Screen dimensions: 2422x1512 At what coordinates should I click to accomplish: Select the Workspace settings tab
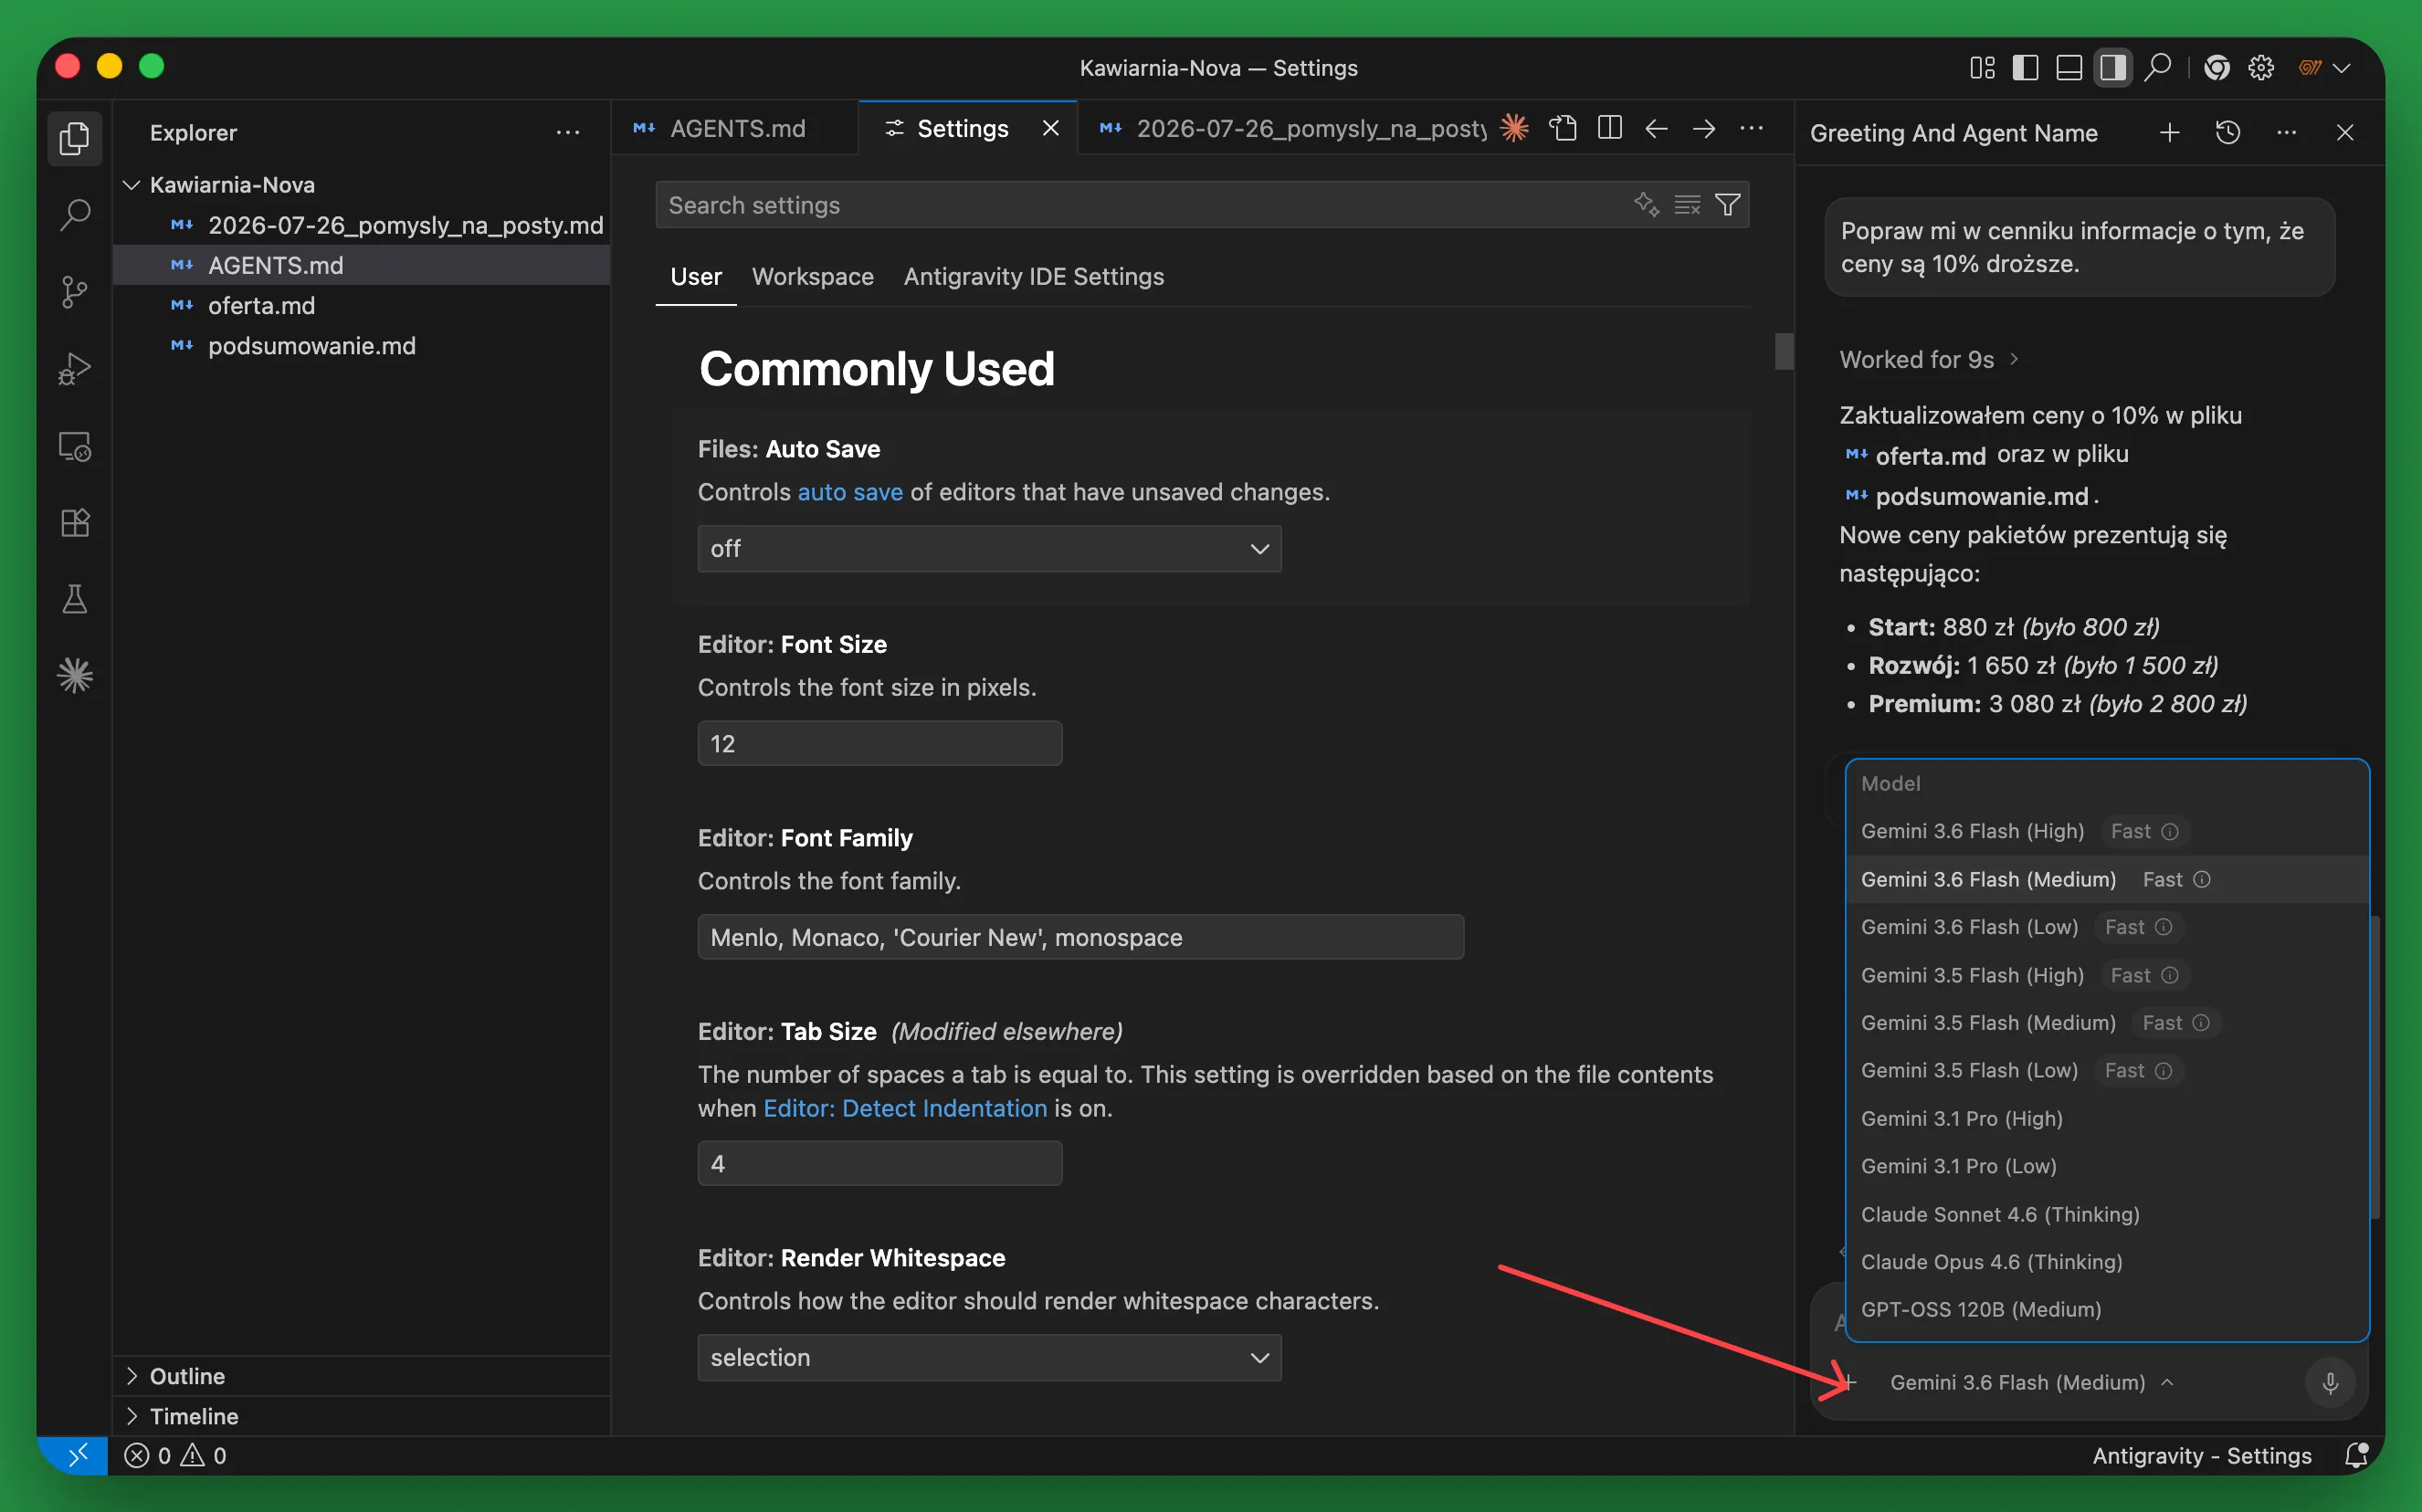[x=812, y=276]
